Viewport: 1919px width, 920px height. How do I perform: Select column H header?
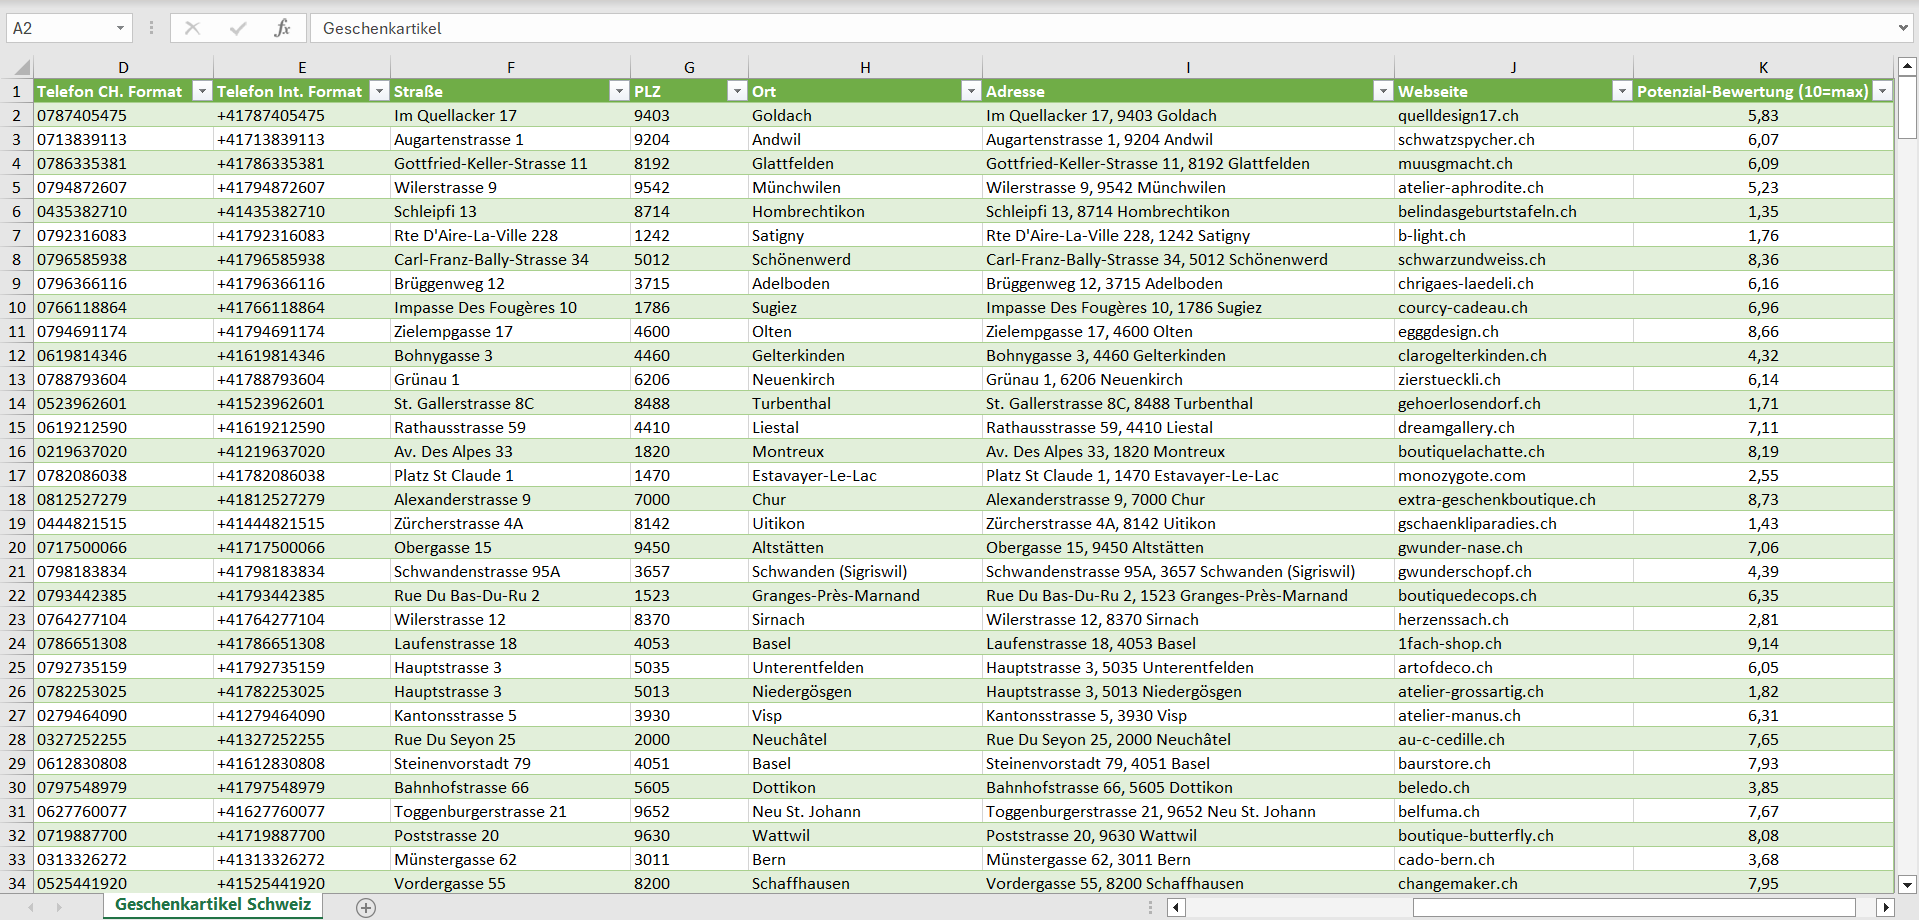point(865,68)
